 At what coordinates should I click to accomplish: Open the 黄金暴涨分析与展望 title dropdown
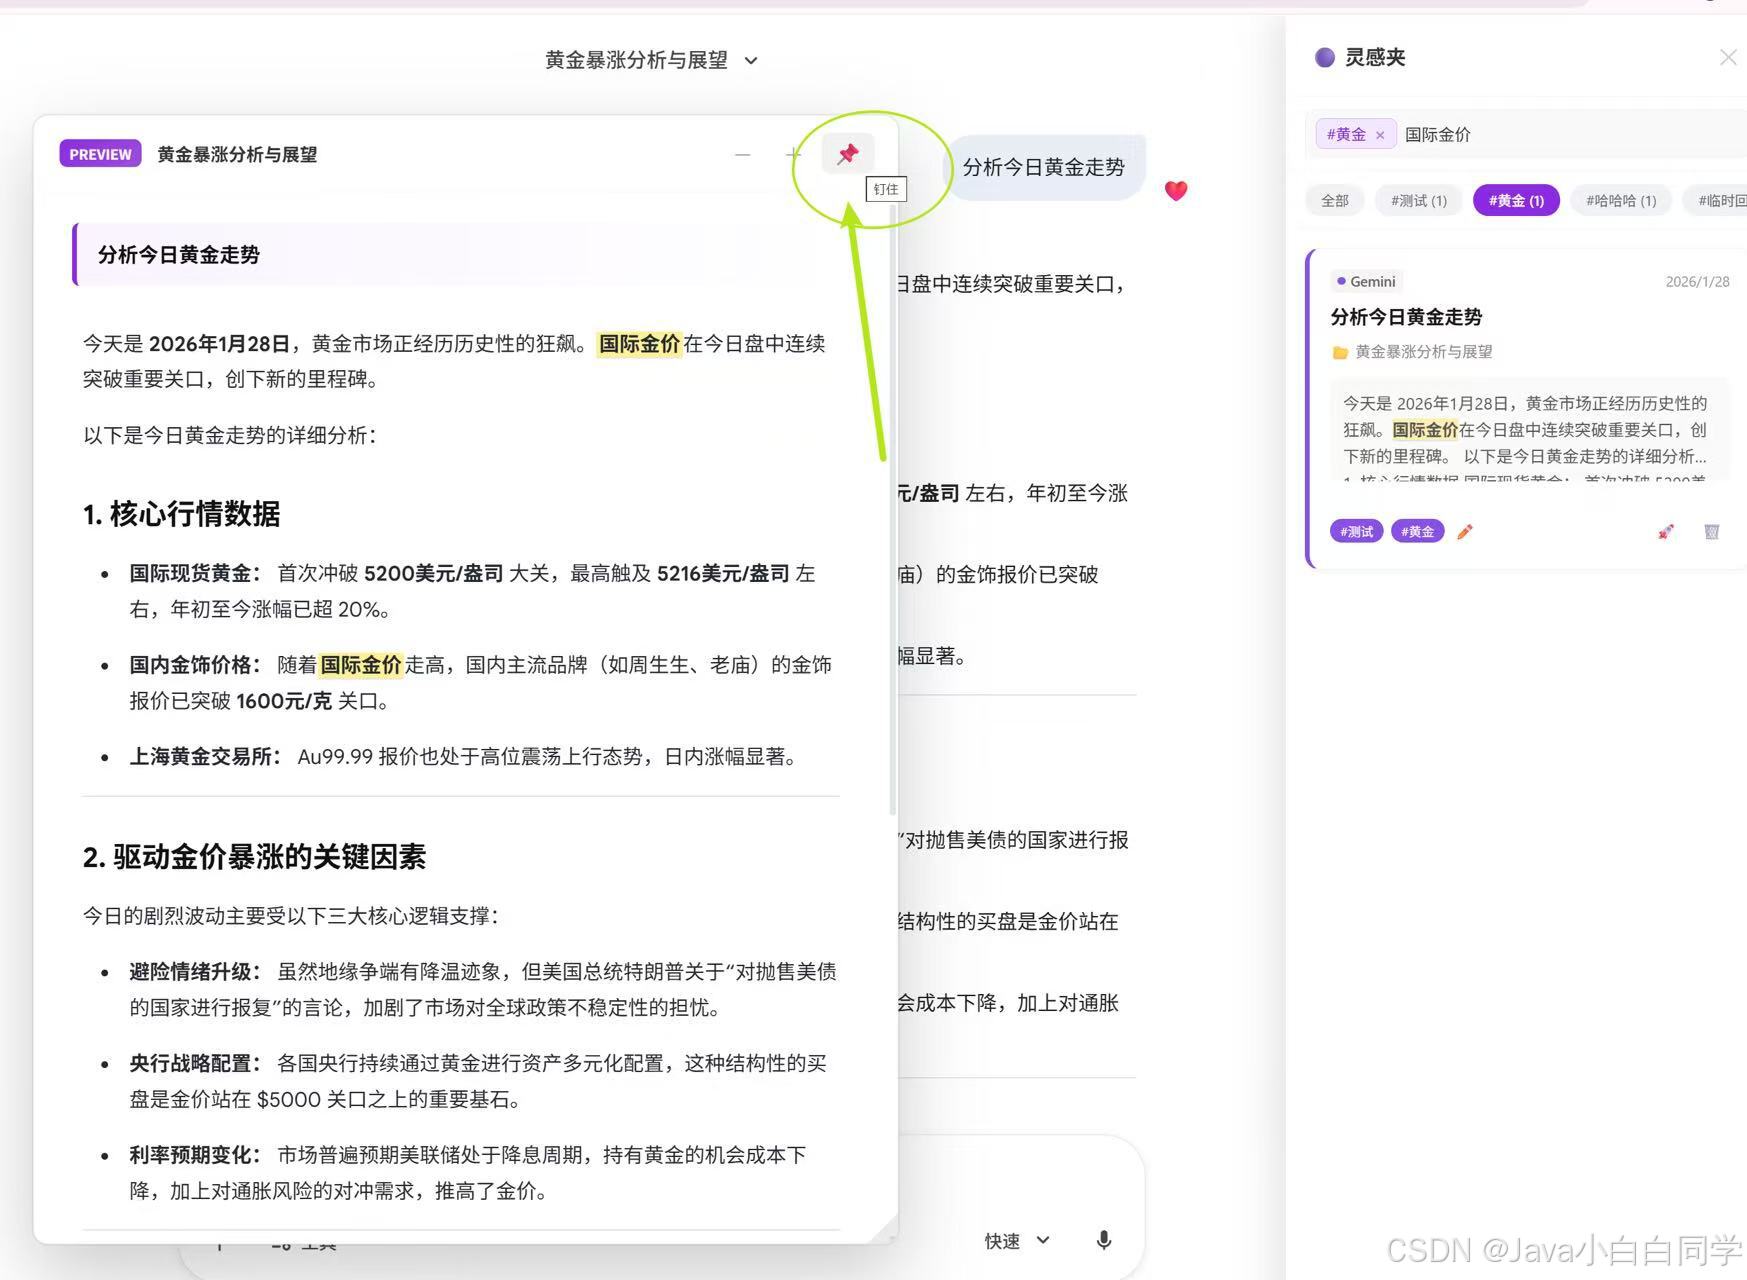pyautogui.click(x=750, y=60)
